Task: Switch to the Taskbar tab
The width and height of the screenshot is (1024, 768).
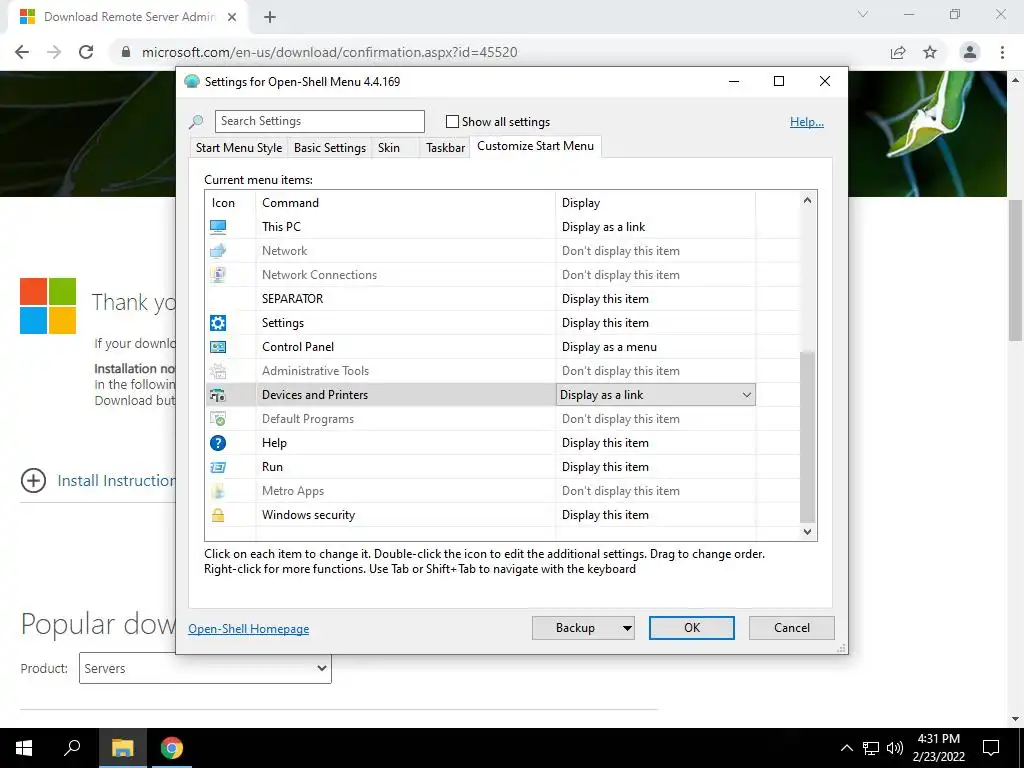Action: point(445,148)
